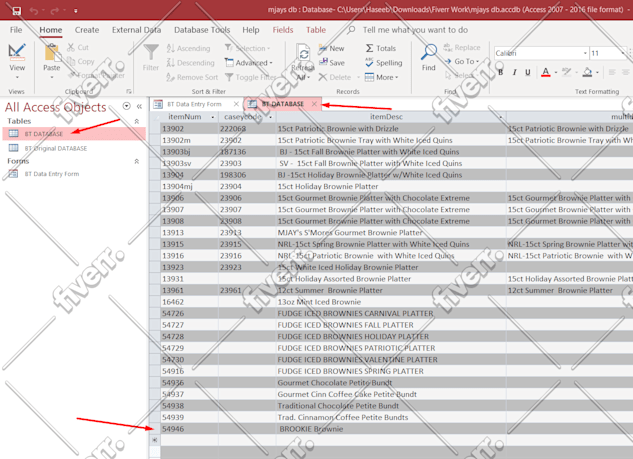Toggle Italic text formatting
This screenshot has width=633, height=459.
514,72
